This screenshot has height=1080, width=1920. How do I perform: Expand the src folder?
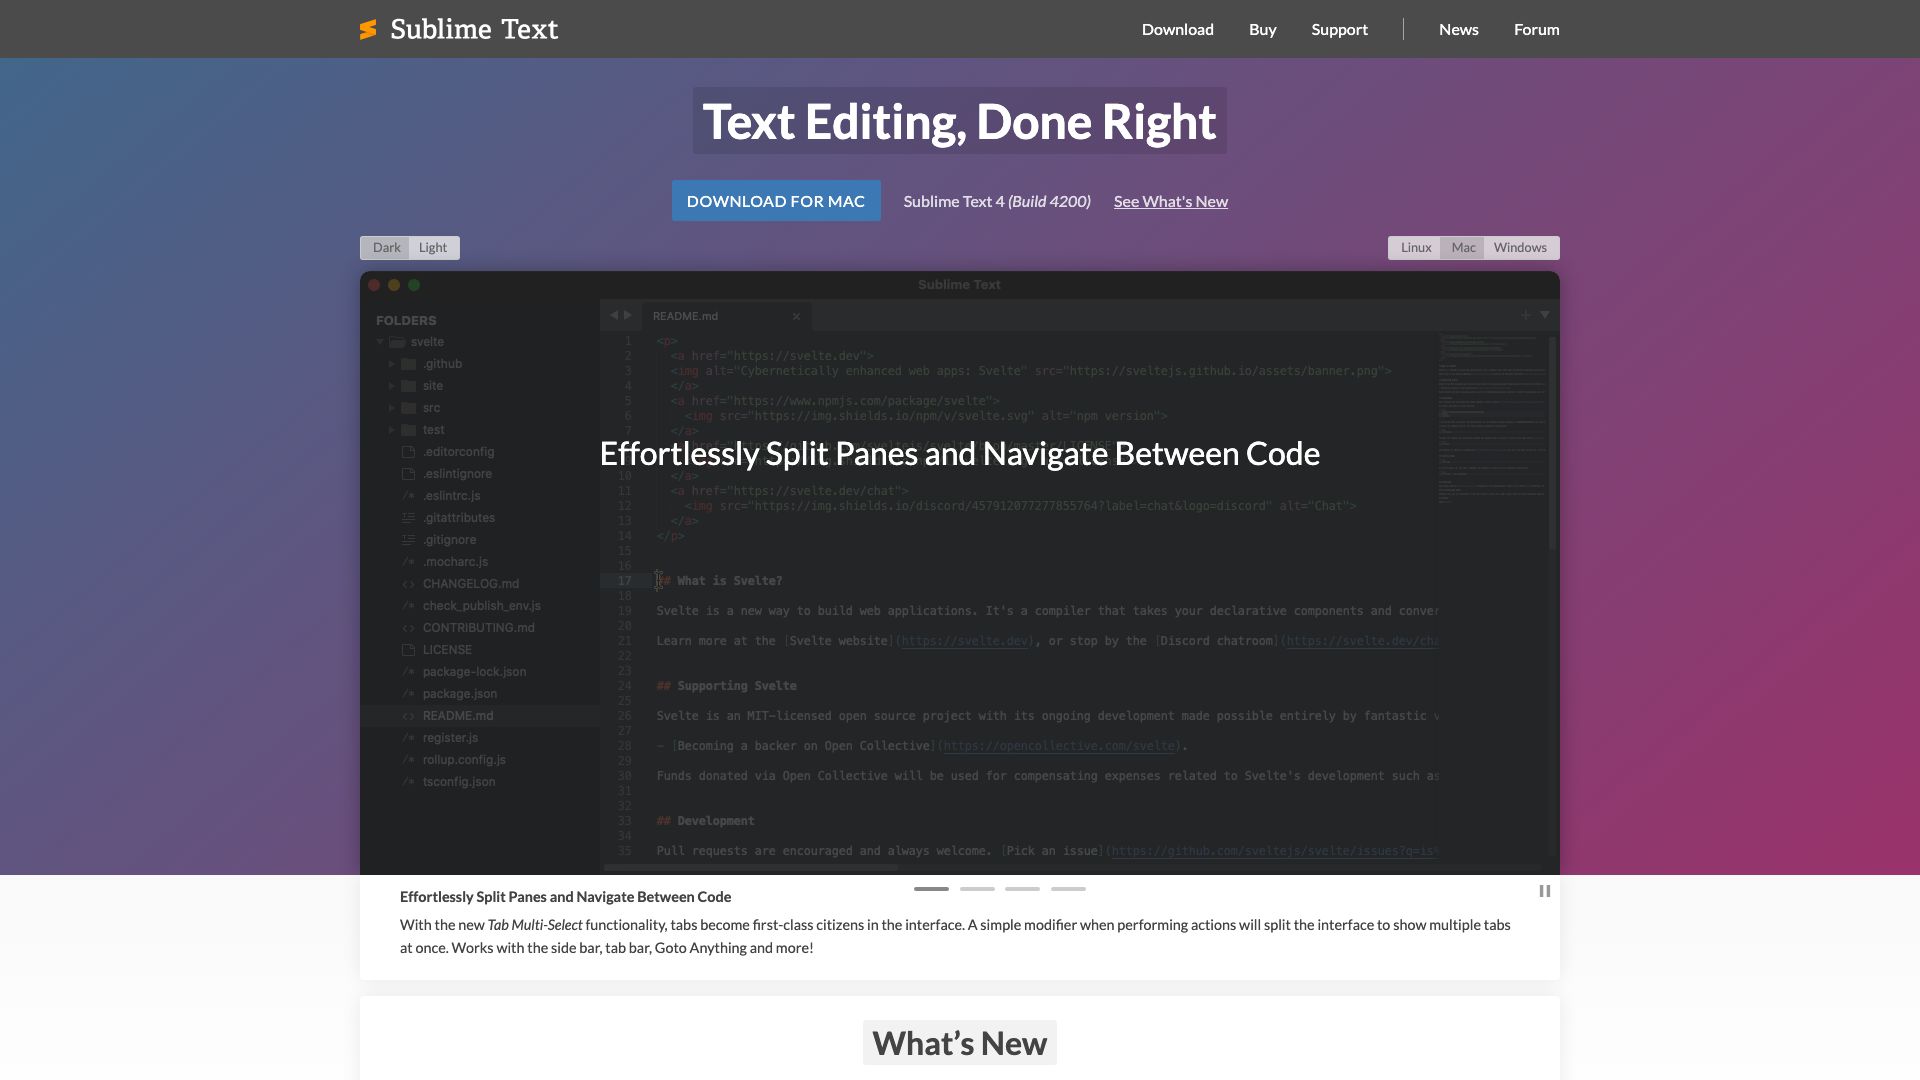coord(391,407)
